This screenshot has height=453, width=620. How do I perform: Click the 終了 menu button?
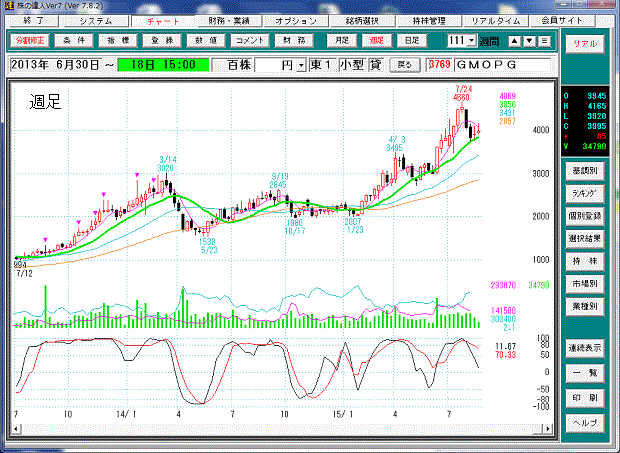tap(34, 21)
